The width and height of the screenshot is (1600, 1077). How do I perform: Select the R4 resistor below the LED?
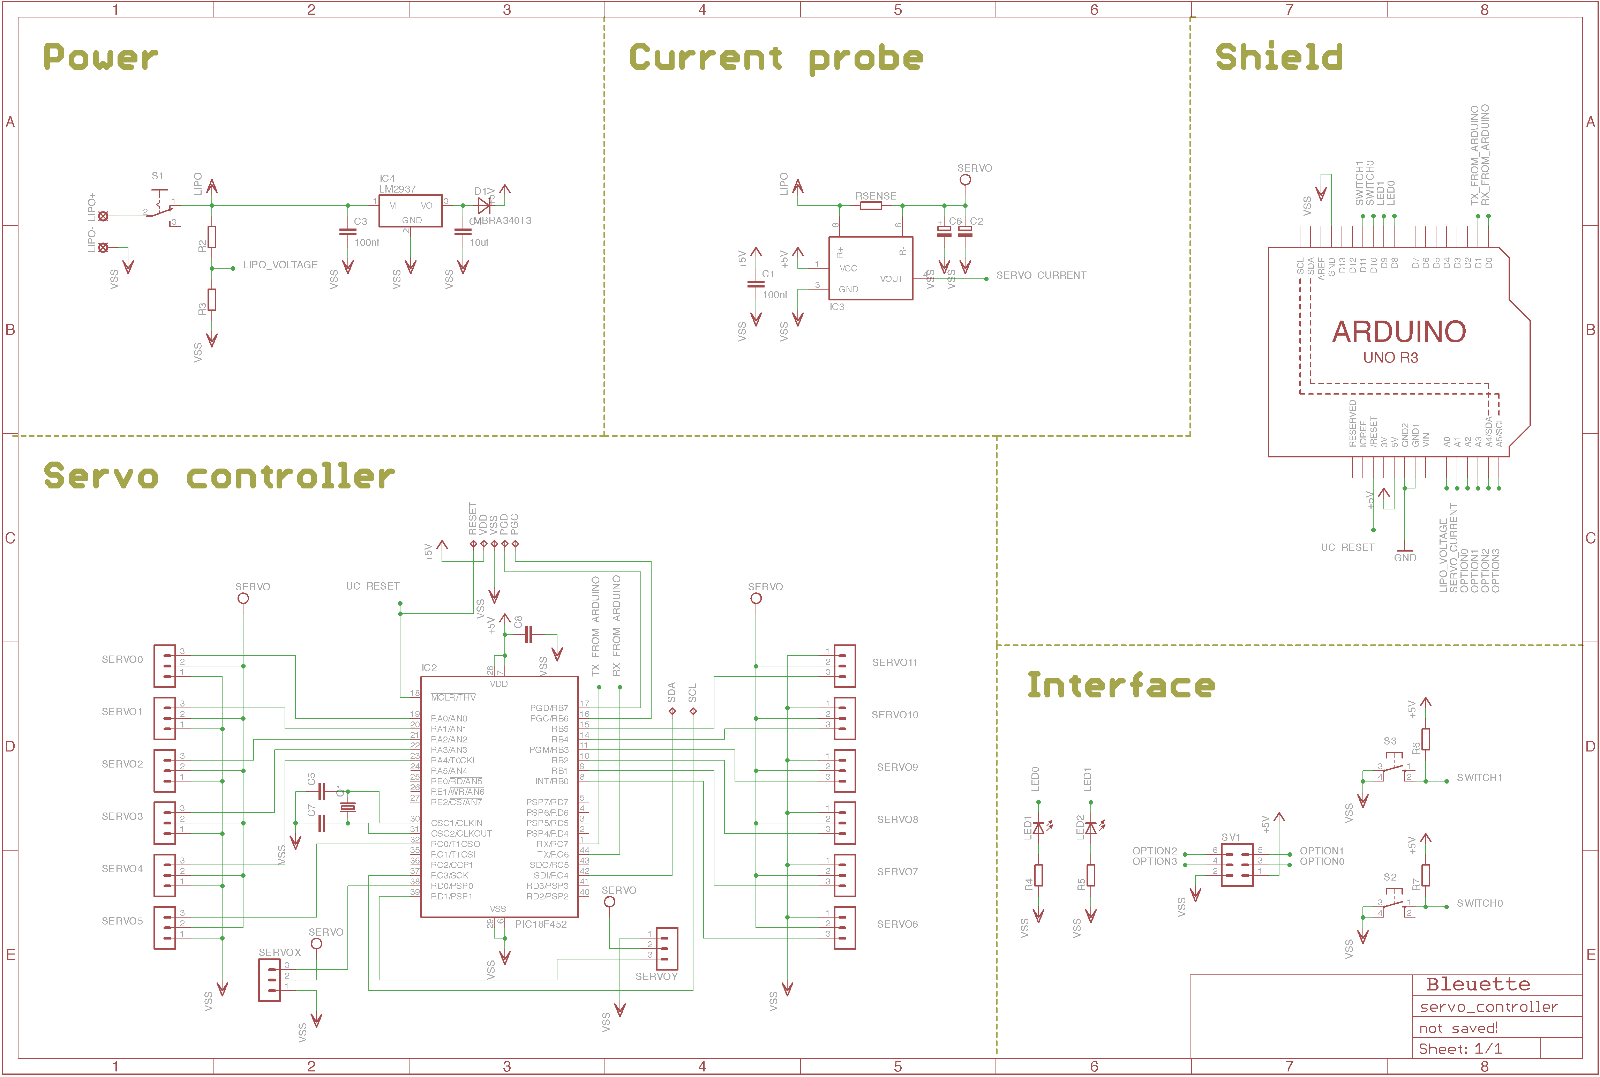1039,875
